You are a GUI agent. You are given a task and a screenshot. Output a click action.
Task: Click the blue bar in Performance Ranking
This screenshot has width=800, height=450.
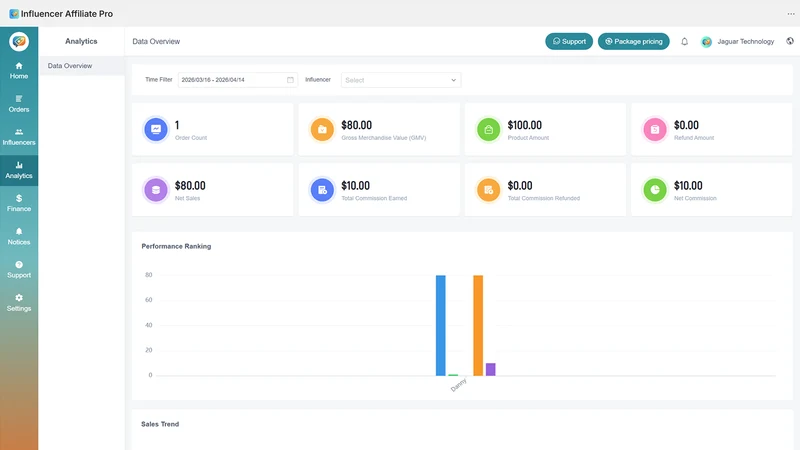(x=440, y=326)
